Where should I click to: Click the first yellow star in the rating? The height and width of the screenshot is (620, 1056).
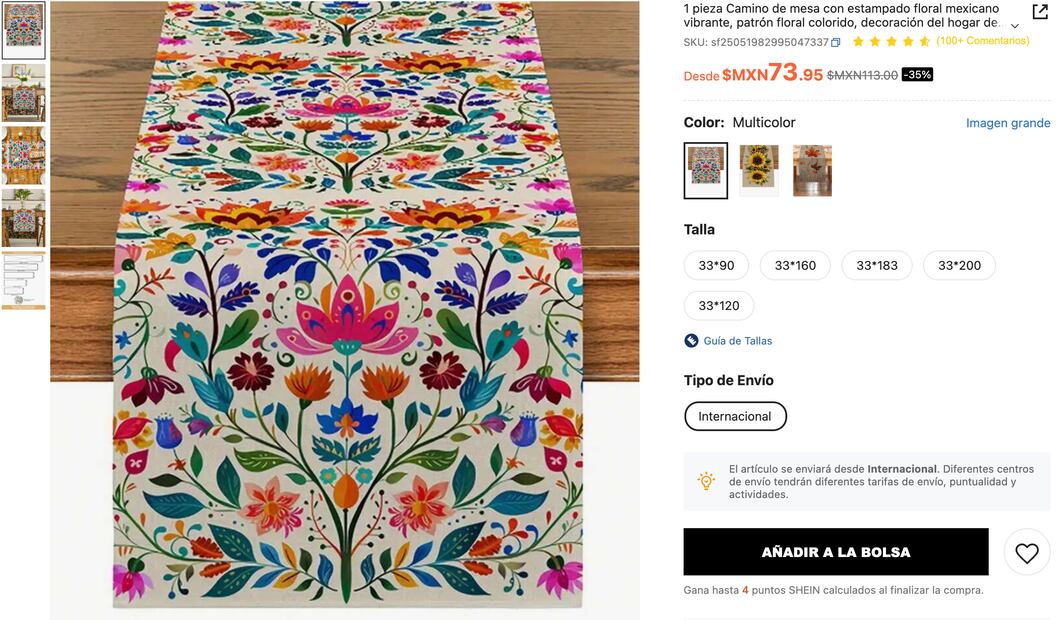(x=858, y=42)
